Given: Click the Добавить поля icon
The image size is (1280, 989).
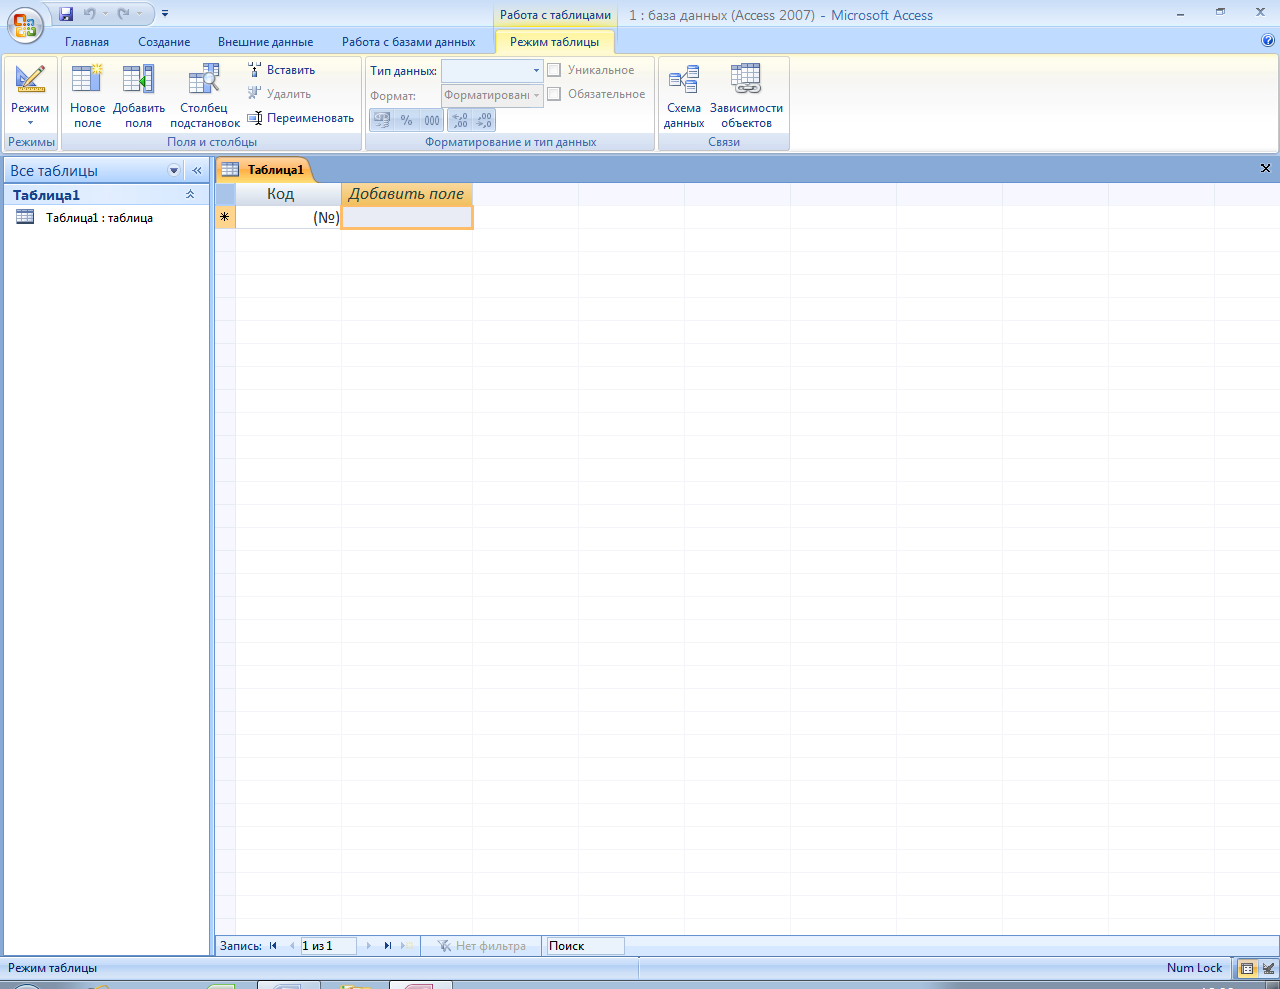Looking at the screenshot, I should 138,79.
